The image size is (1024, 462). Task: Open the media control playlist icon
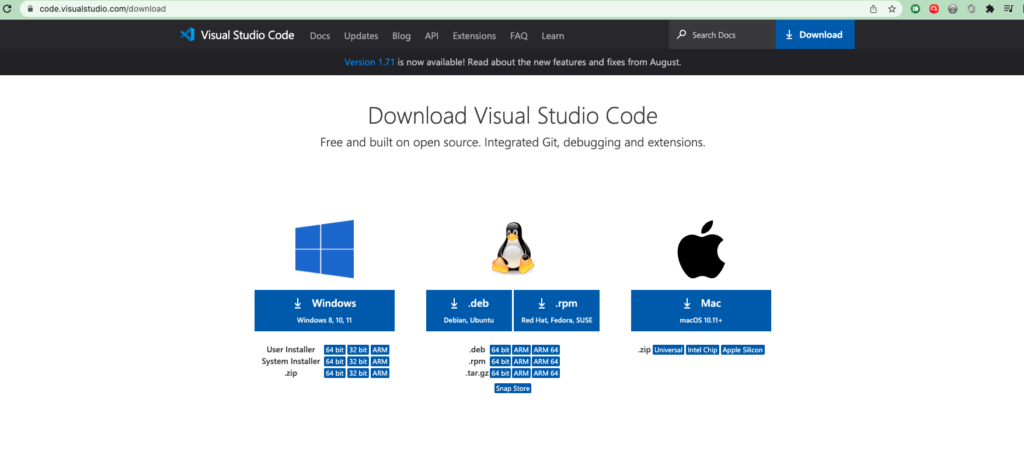1008,9
